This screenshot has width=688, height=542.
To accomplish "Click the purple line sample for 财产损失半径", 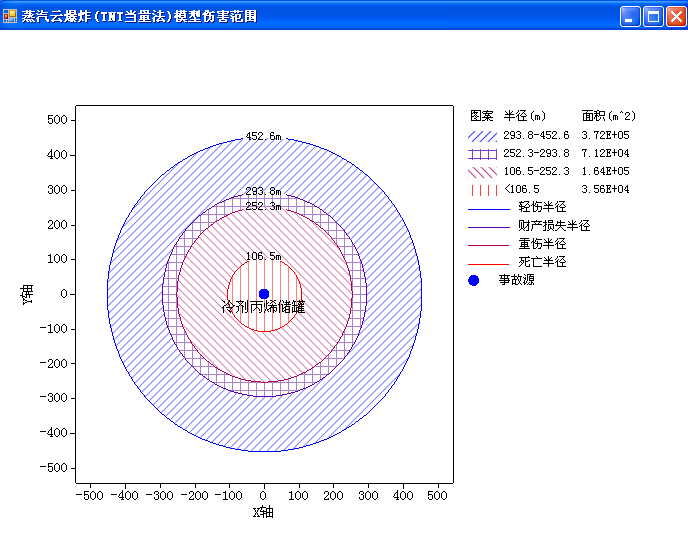I will (x=488, y=227).
